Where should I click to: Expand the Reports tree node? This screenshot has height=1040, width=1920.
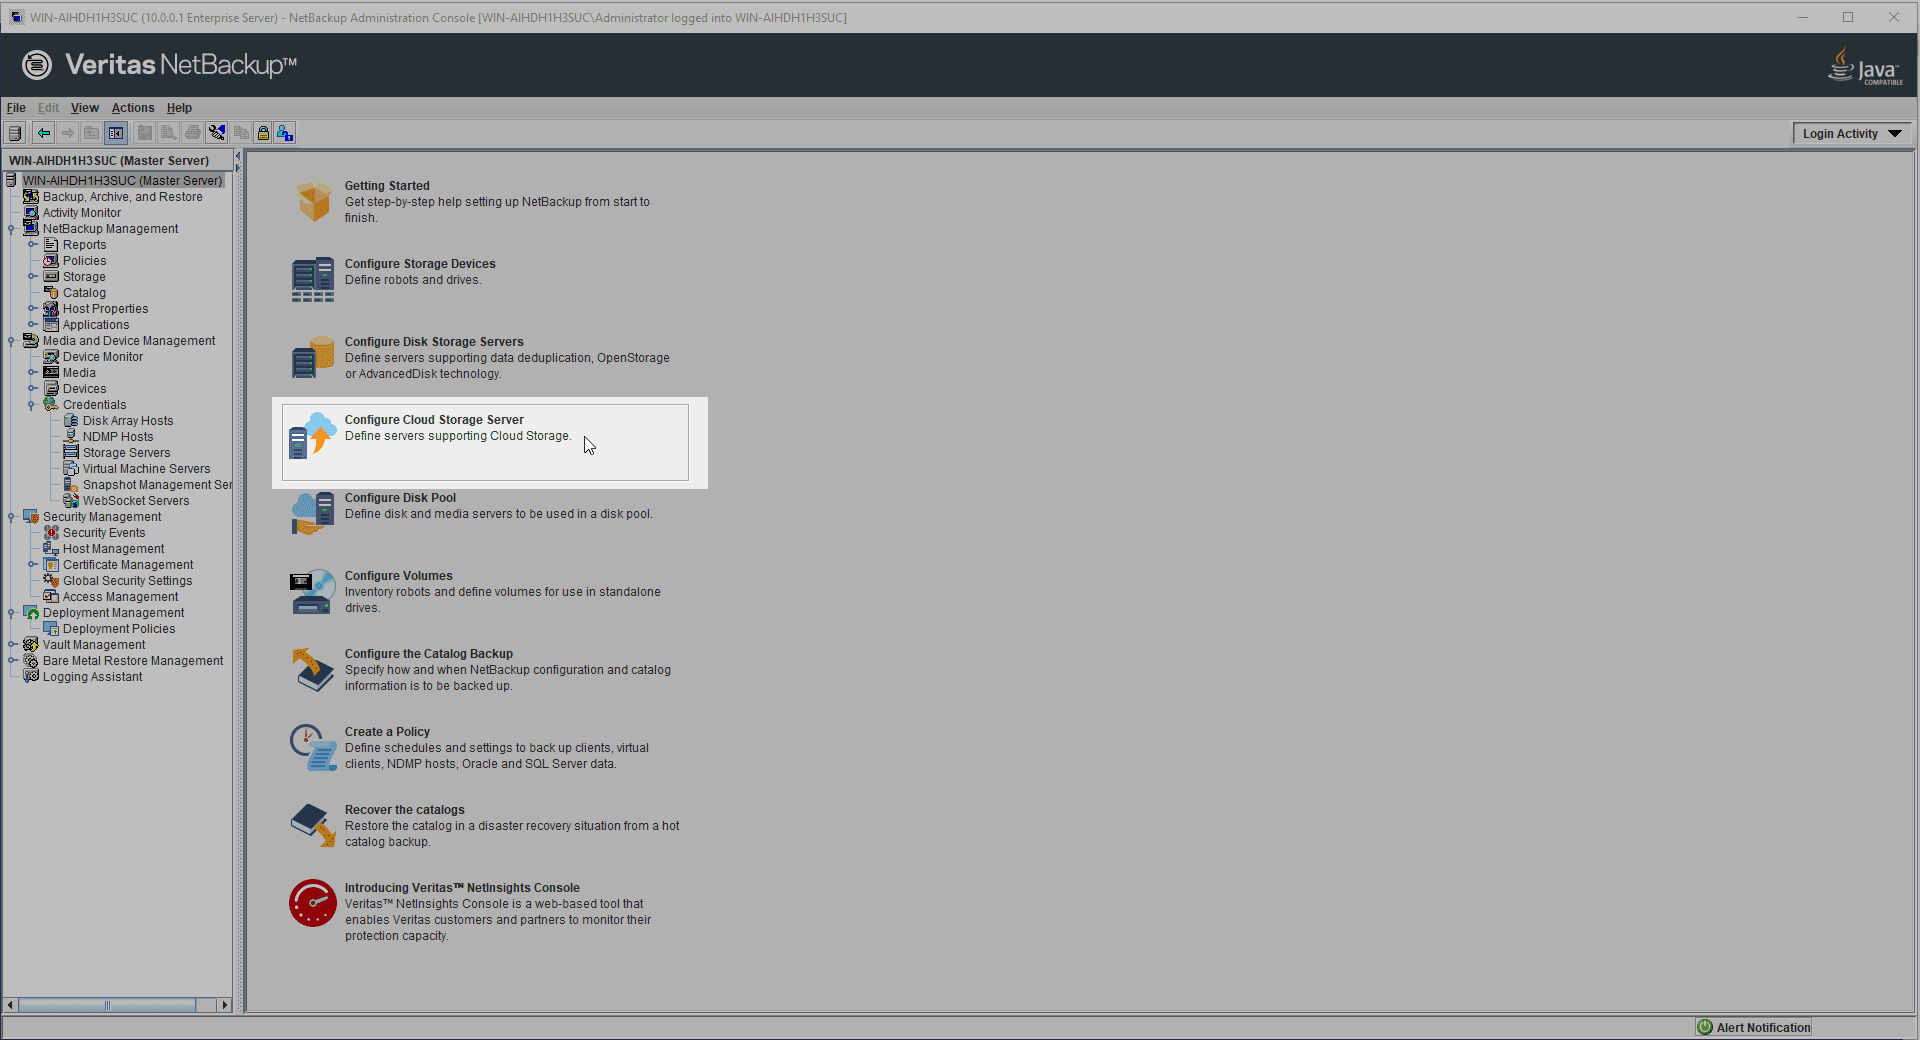[x=32, y=245]
